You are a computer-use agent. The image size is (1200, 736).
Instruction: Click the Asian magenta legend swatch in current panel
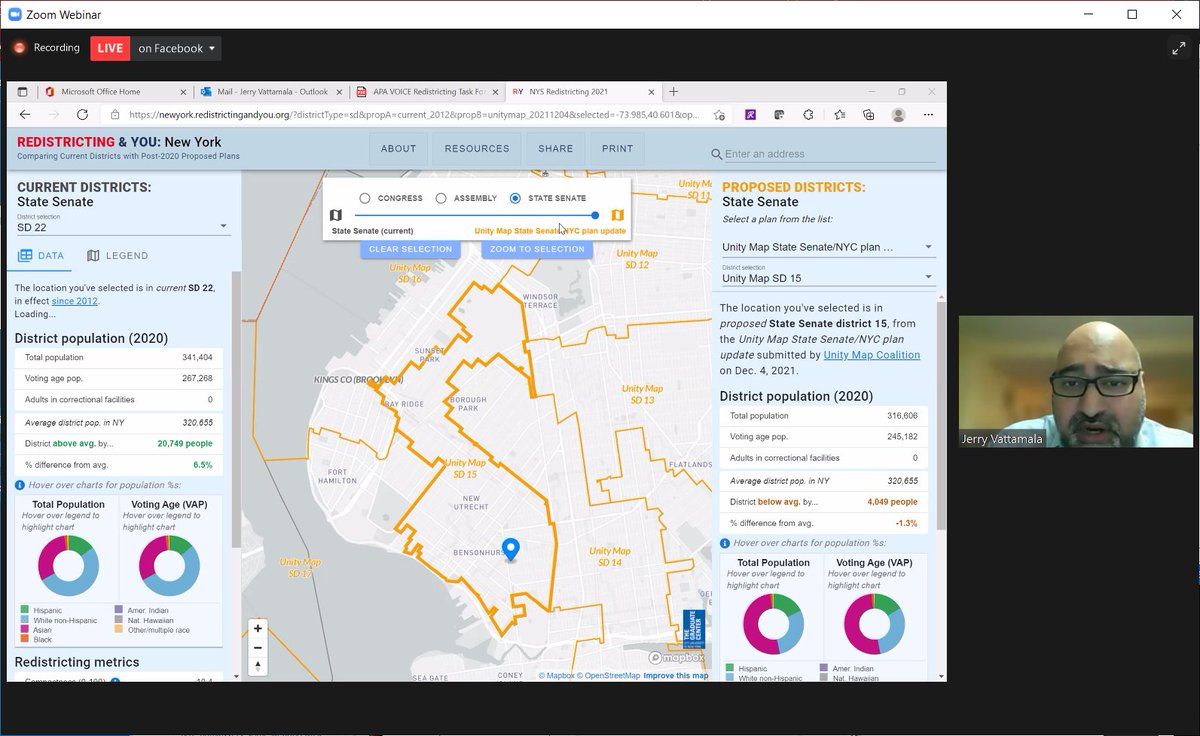24,630
